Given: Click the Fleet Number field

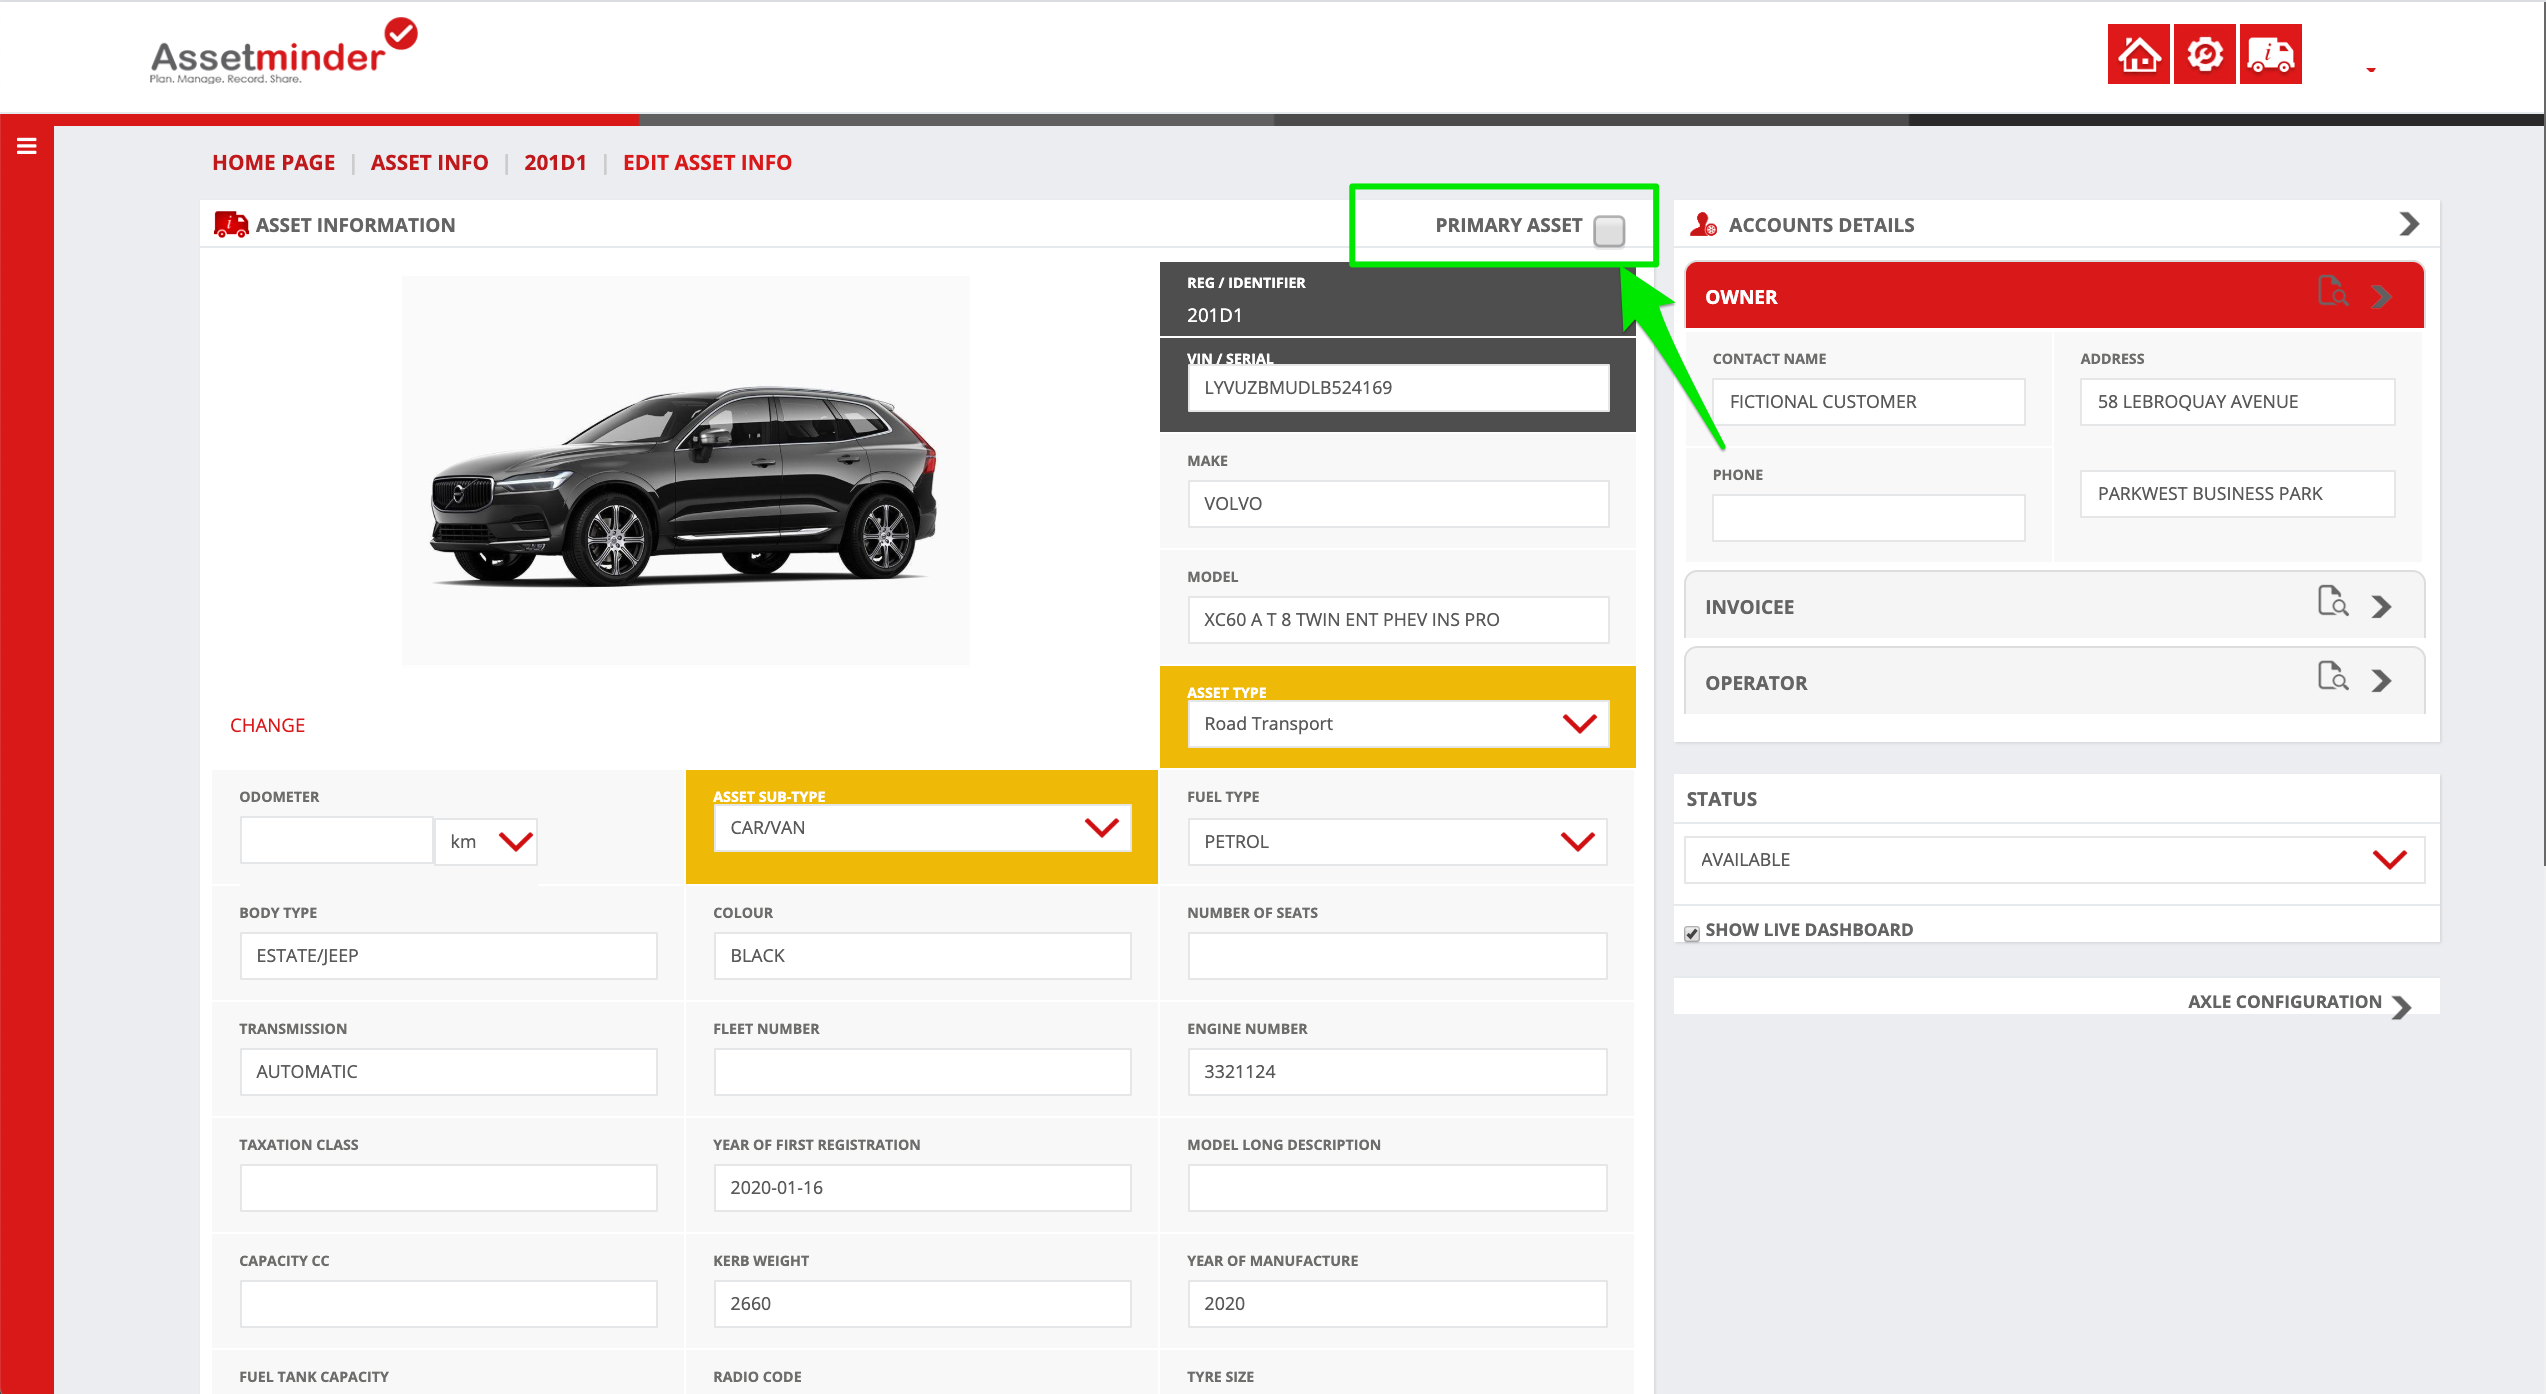Looking at the screenshot, I should [x=922, y=1072].
